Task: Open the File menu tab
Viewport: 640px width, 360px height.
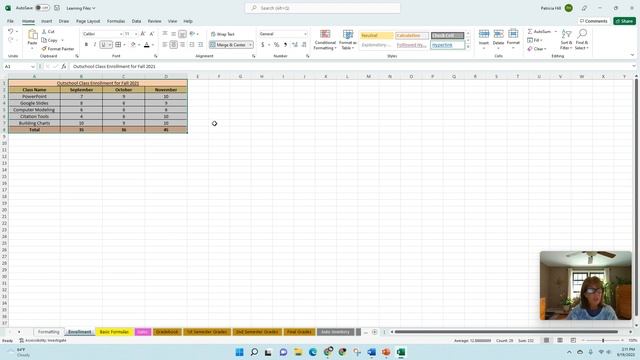Action: tap(10, 21)
